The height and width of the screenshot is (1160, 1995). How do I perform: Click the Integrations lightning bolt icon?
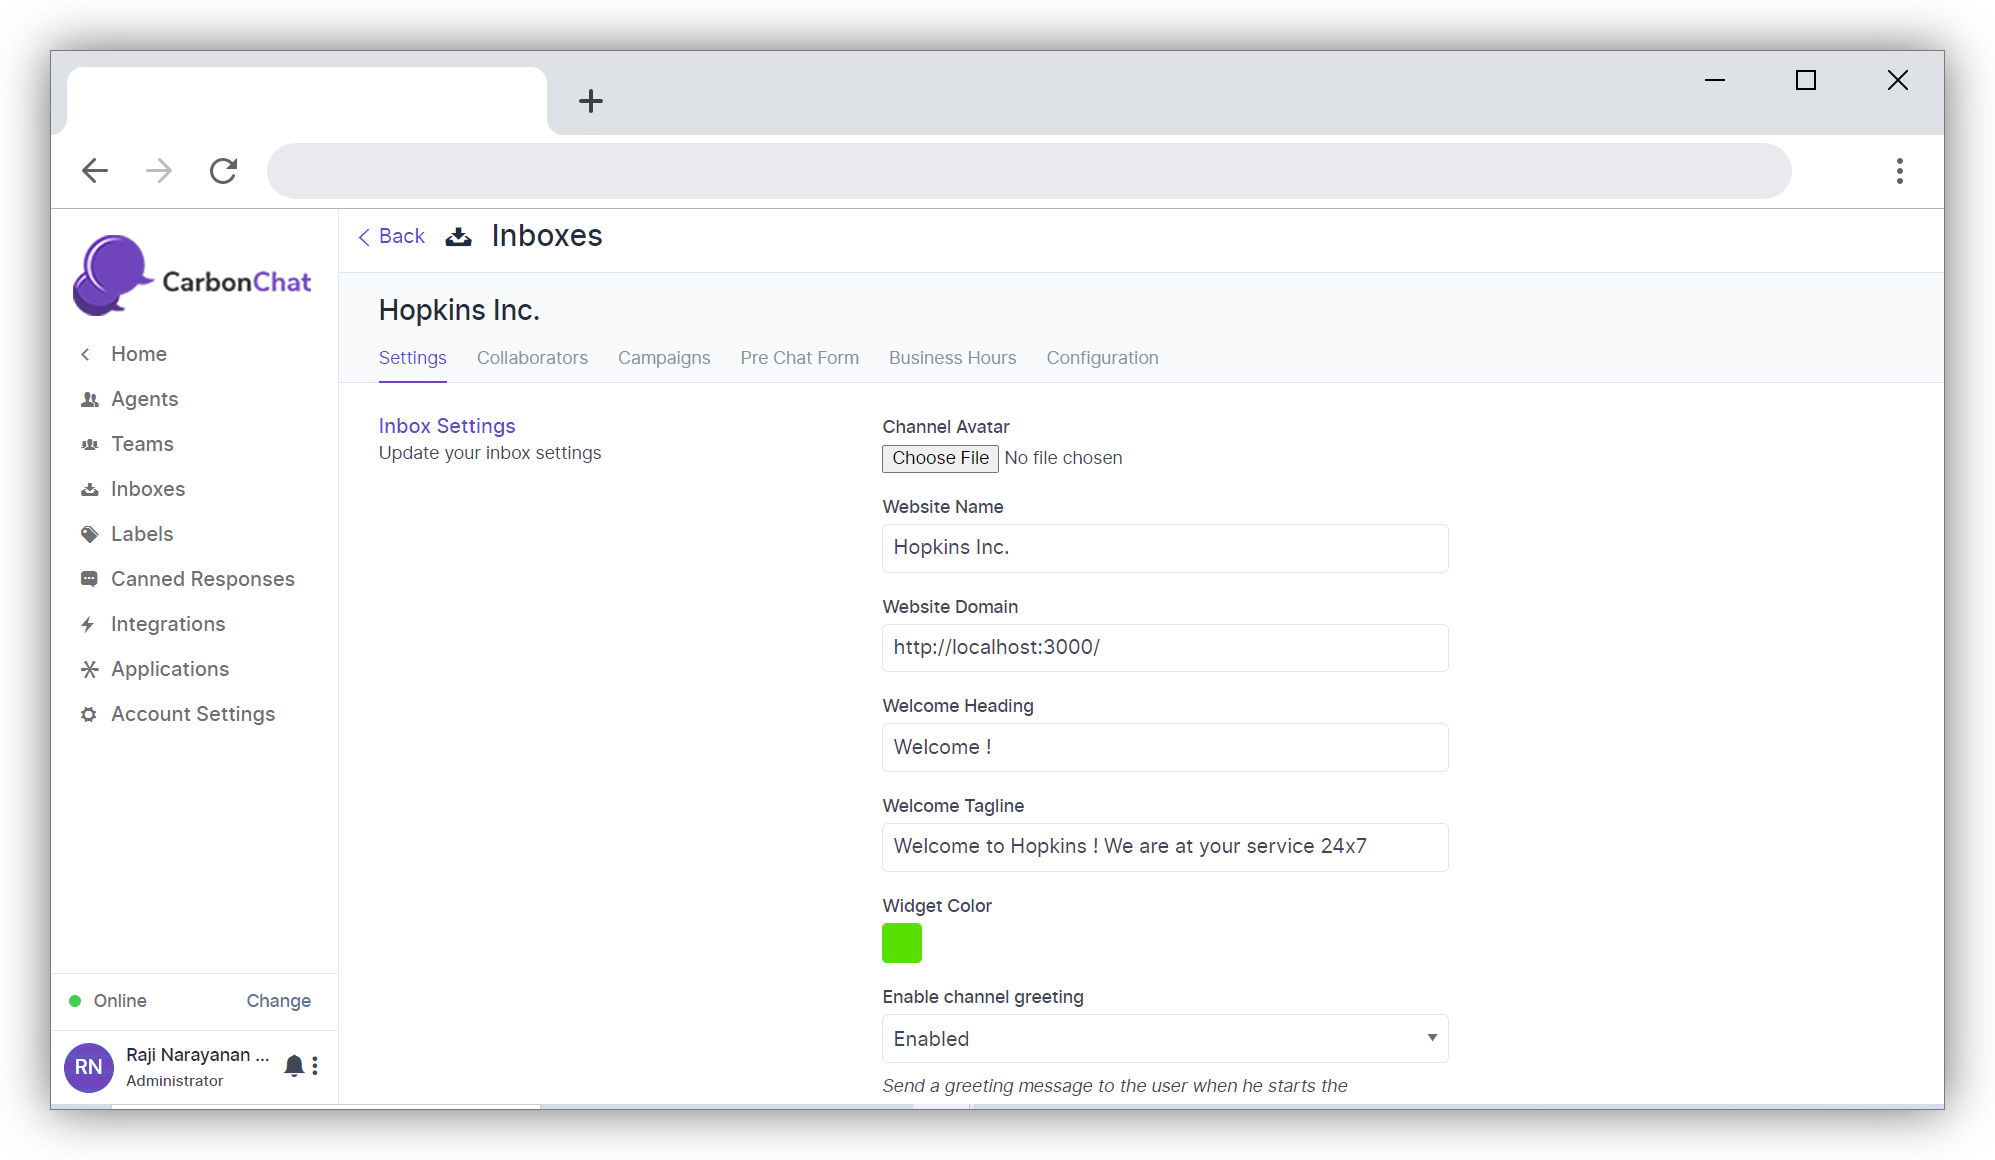pos(88,624)
